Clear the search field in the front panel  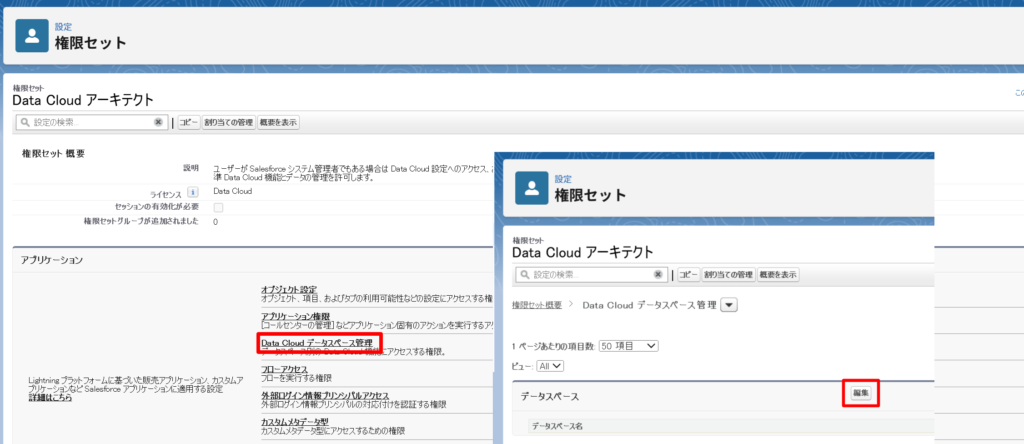[x=658, y=275]
